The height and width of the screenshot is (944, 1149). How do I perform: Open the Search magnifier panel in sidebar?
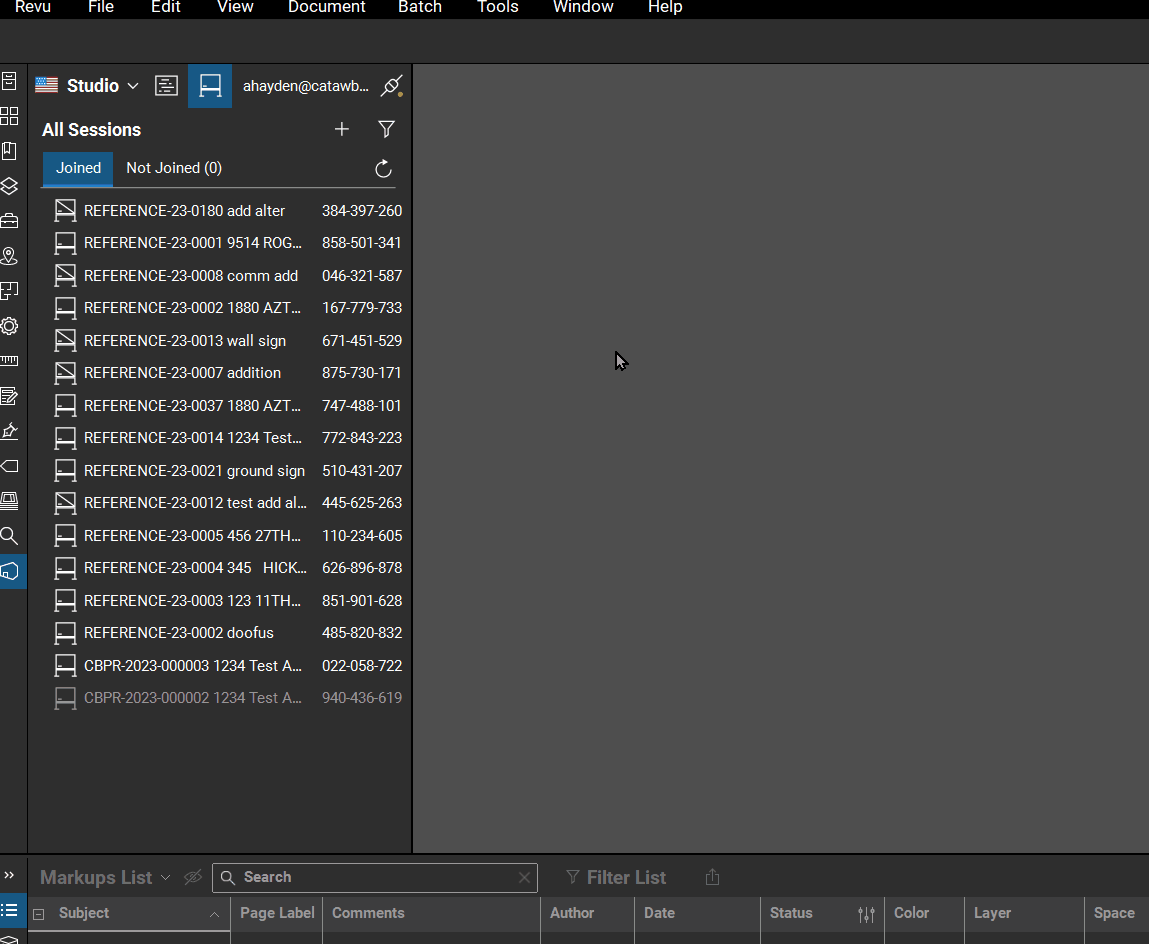[x=9, y=536]
